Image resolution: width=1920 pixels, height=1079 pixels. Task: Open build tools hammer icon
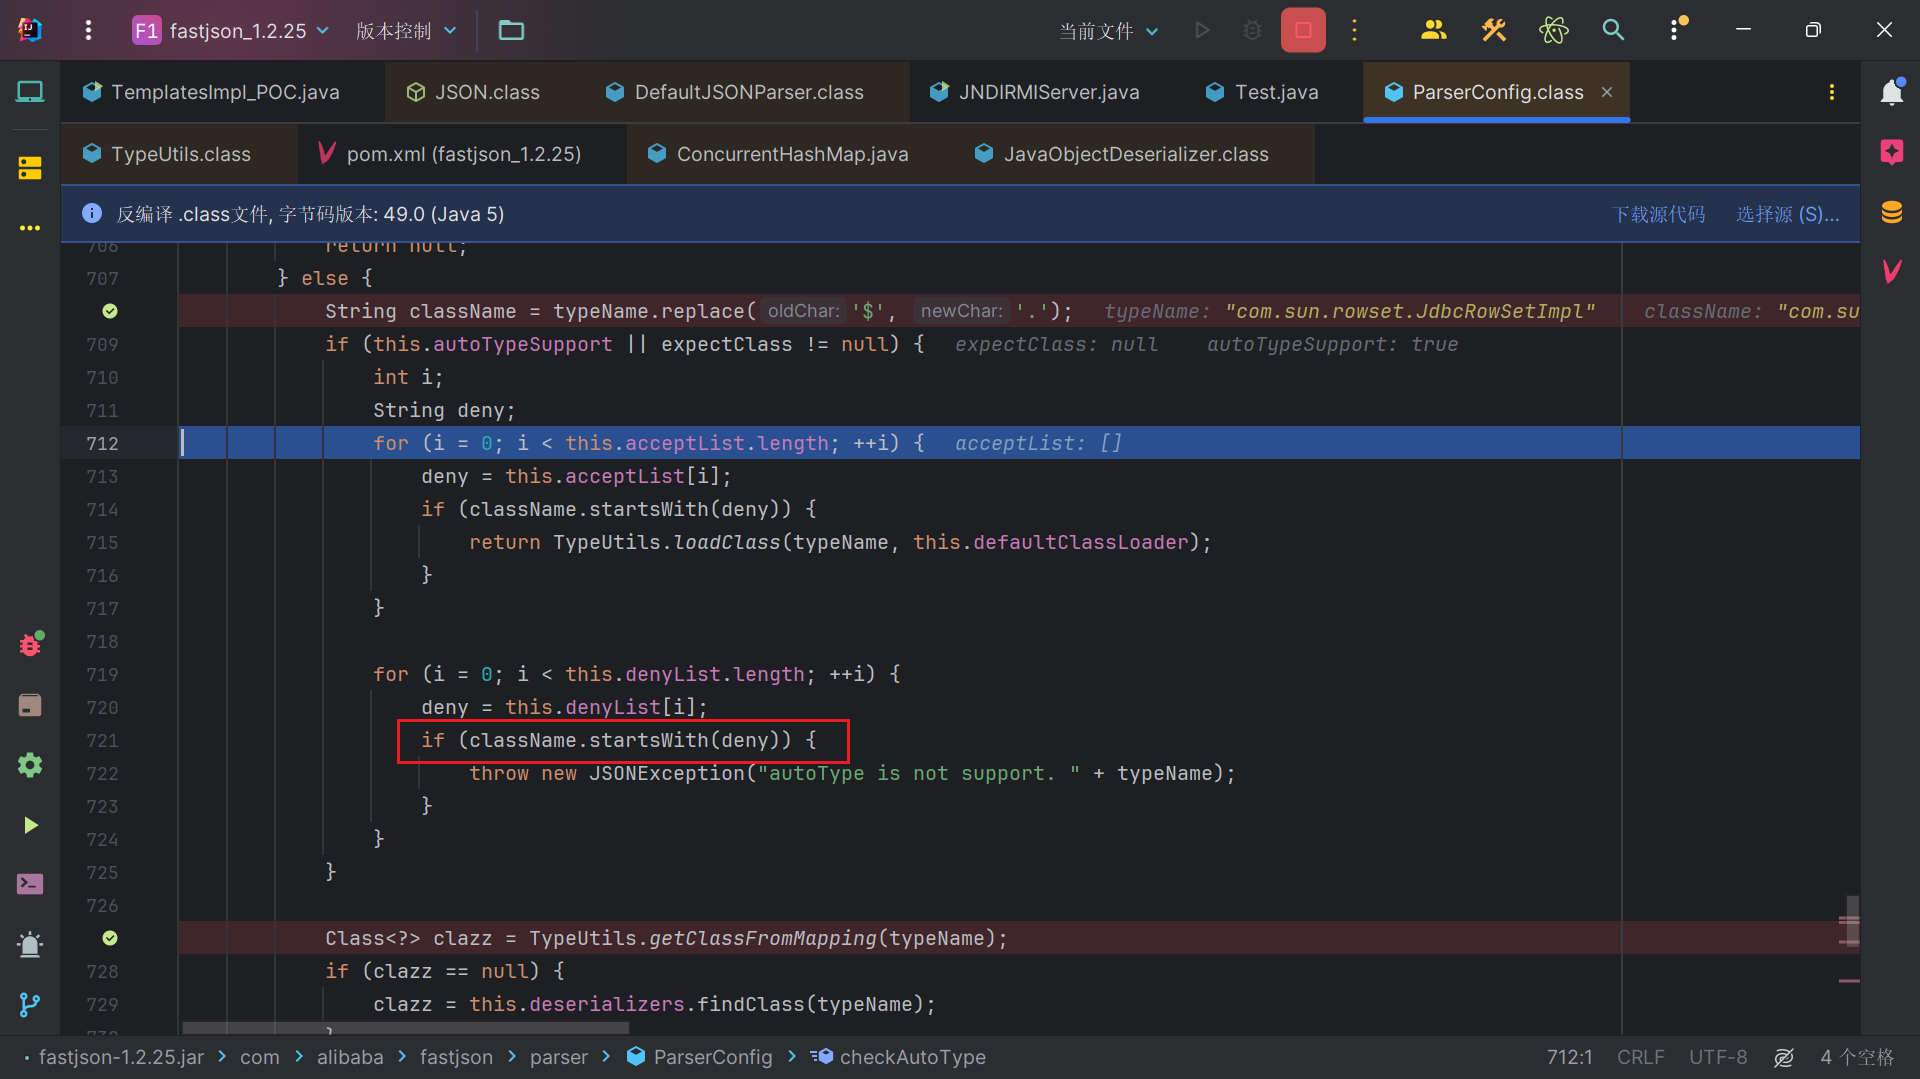pos(1493,30)
